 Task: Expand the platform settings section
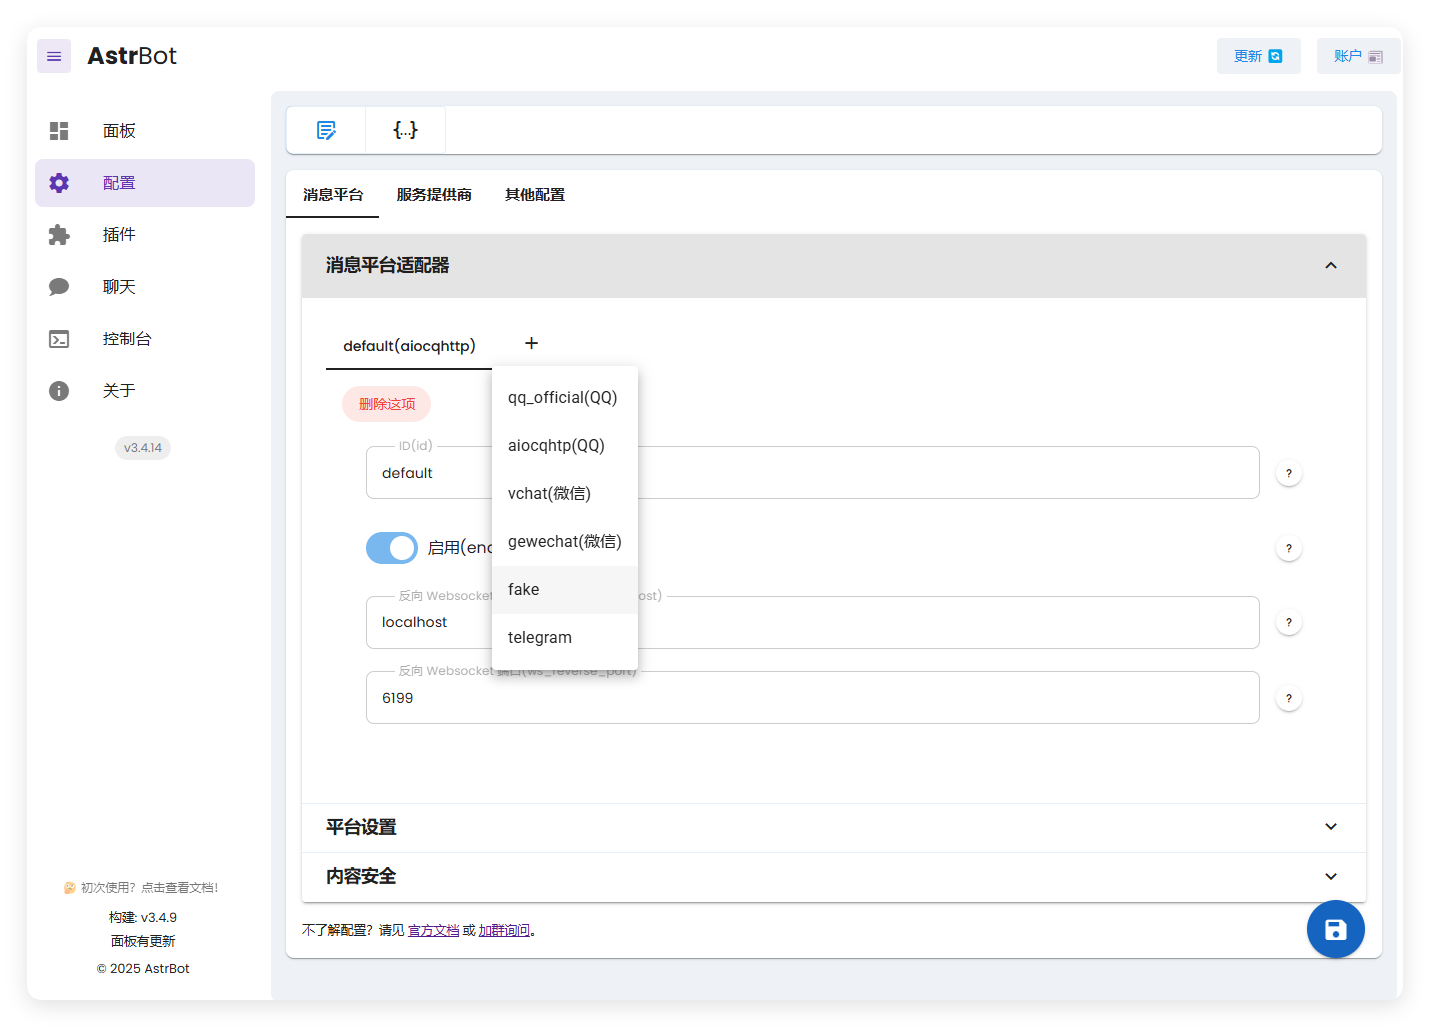click(x=1330, y=827)
